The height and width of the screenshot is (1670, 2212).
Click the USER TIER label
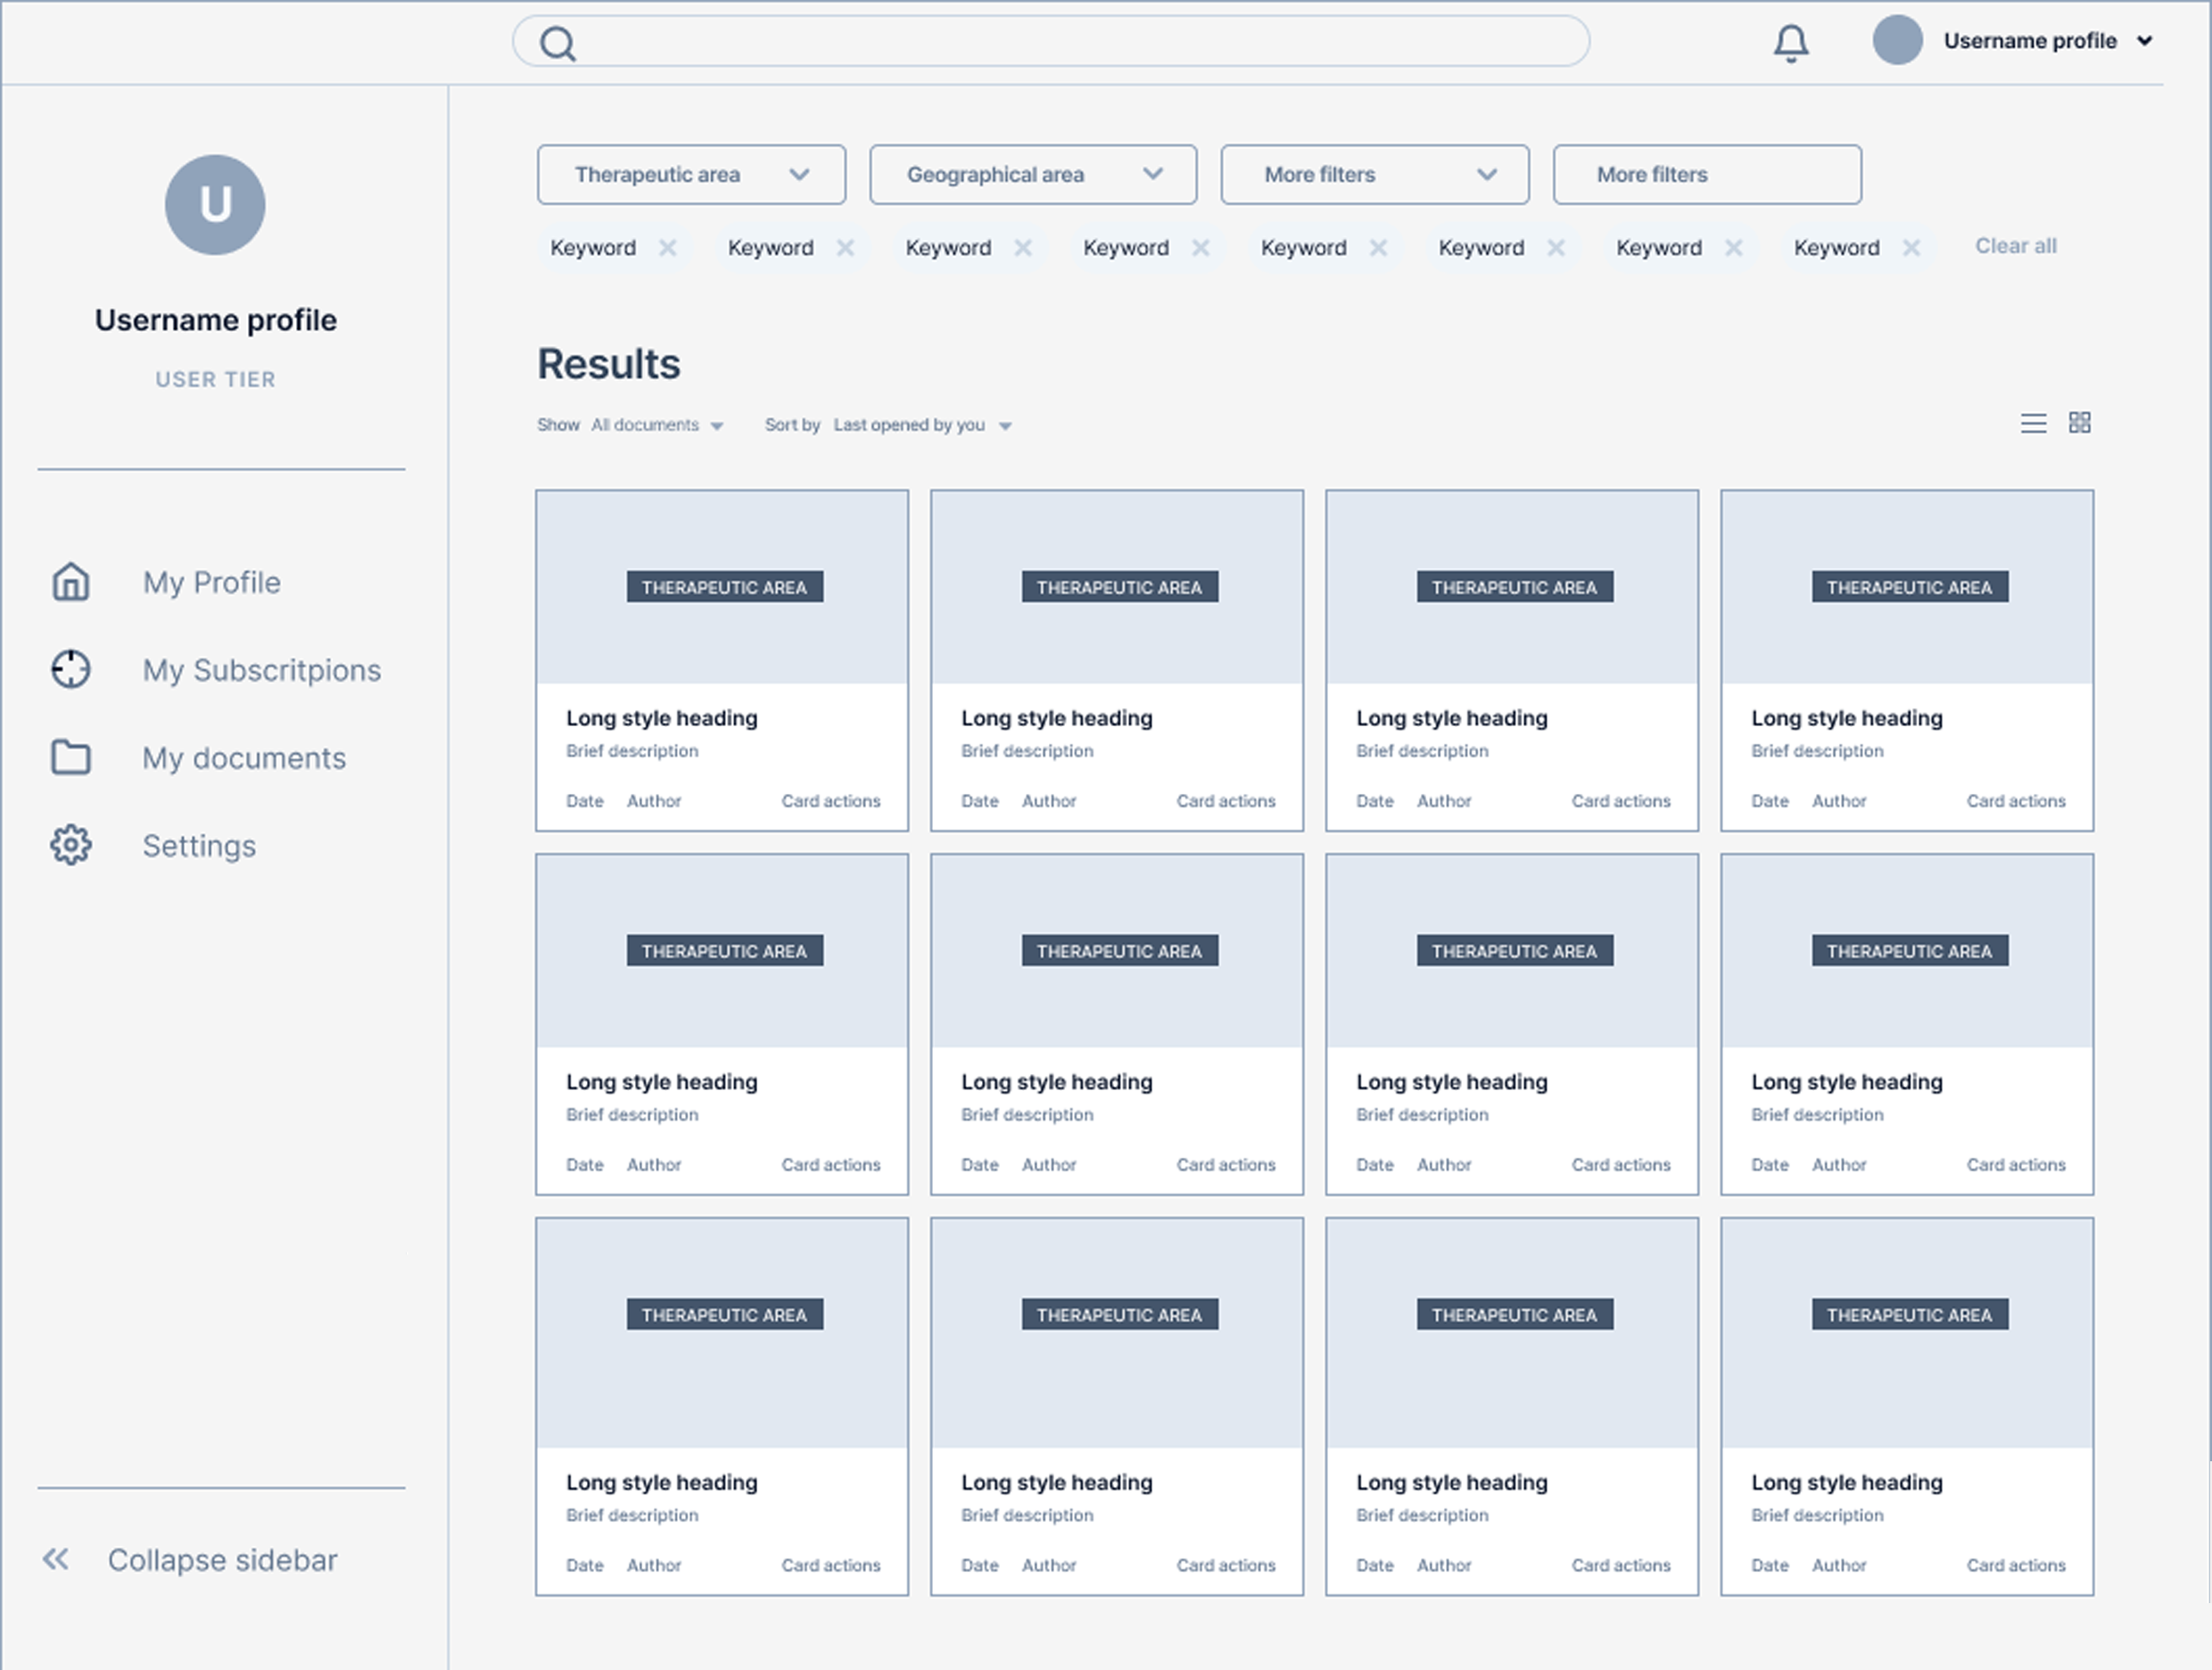215,379
